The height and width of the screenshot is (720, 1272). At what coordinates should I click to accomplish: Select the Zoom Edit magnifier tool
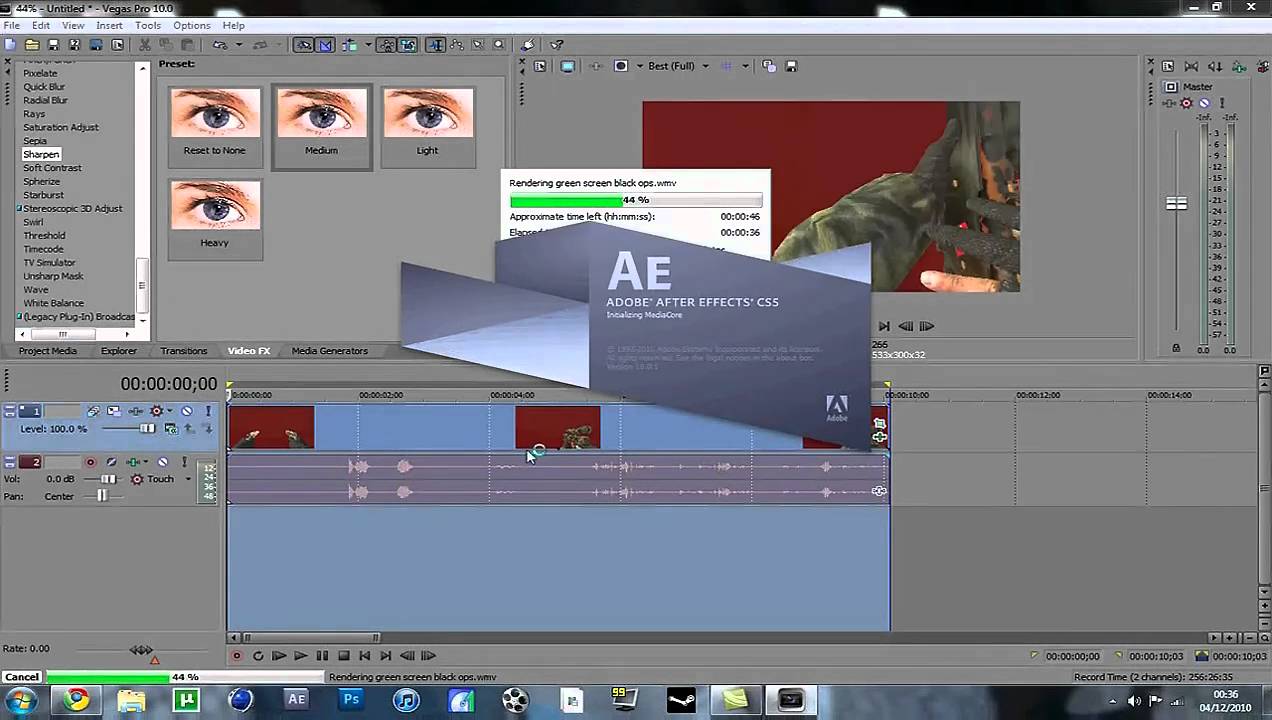point(498,45)
